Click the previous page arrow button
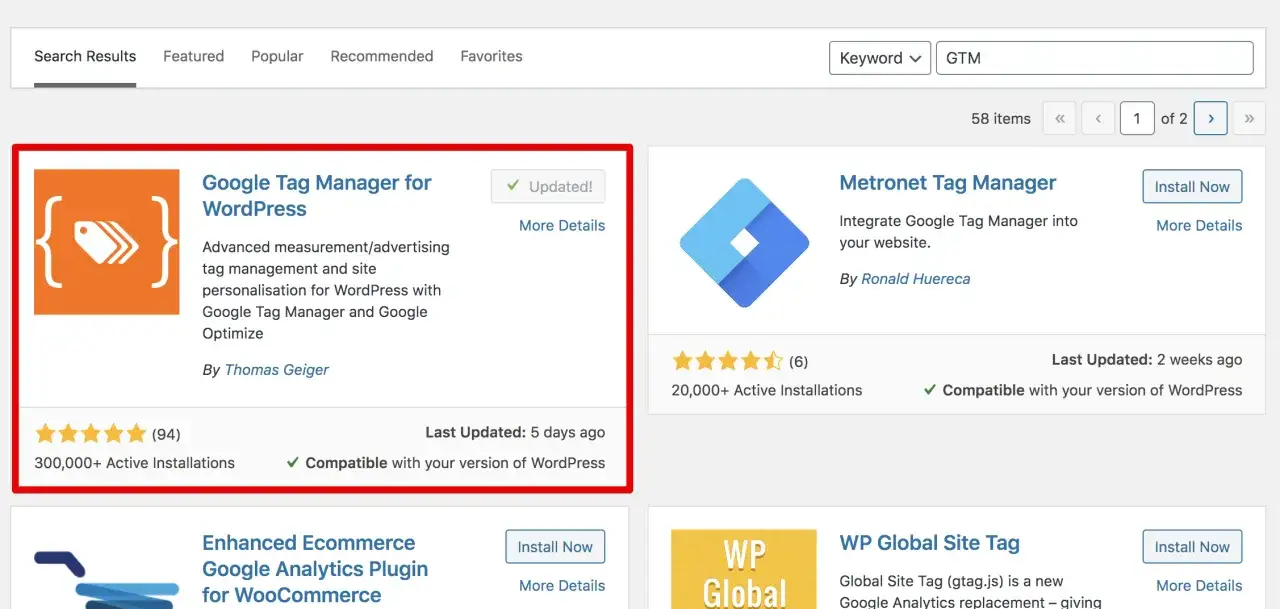The image size is (1280, 609). (x=1098, y=118)
